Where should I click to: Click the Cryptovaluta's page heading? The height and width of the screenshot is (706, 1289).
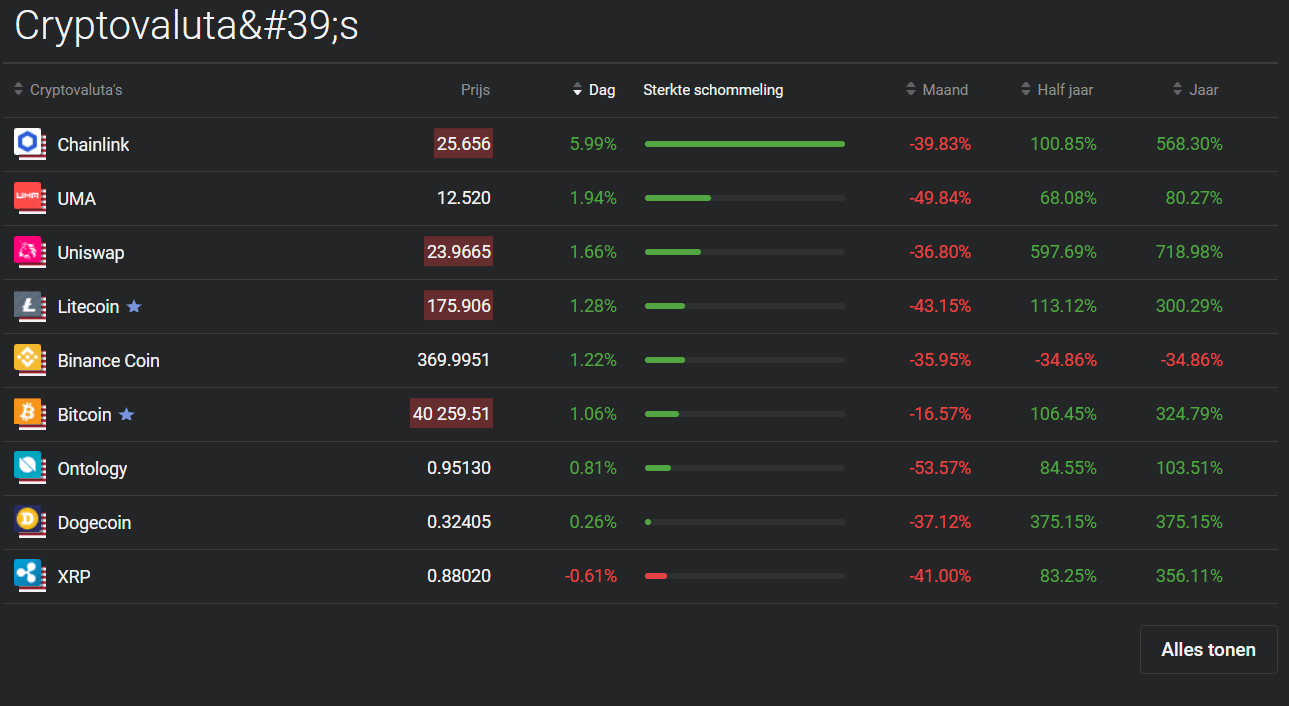tap(186, 26)
